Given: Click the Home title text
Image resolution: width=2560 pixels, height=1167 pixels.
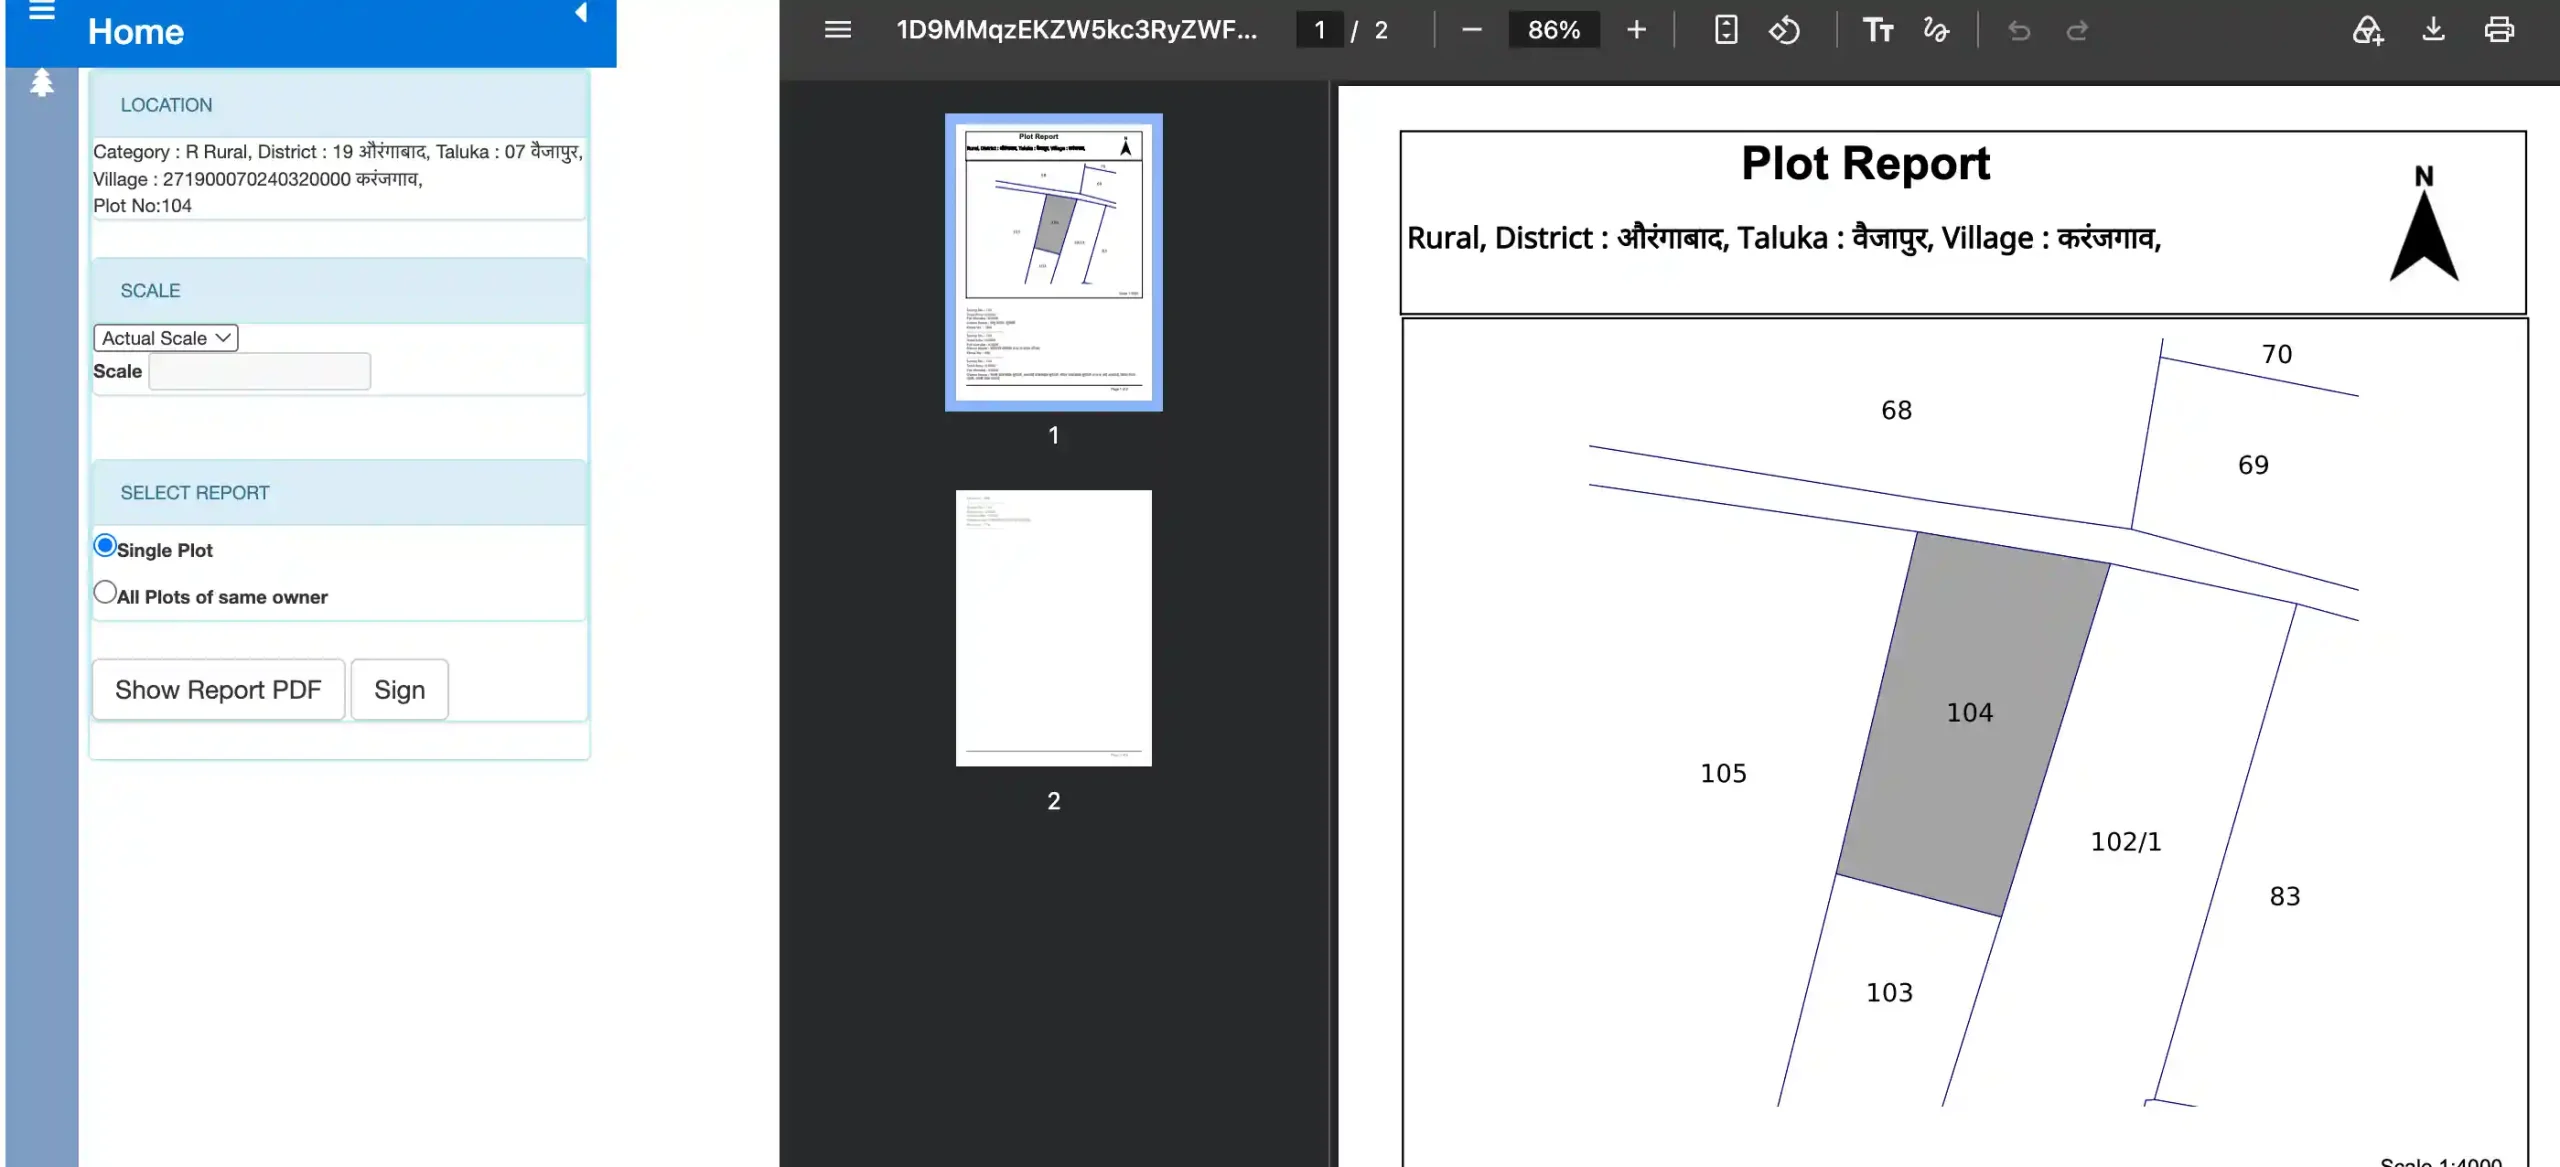Looking at the screenshot, I should [136, 32].
